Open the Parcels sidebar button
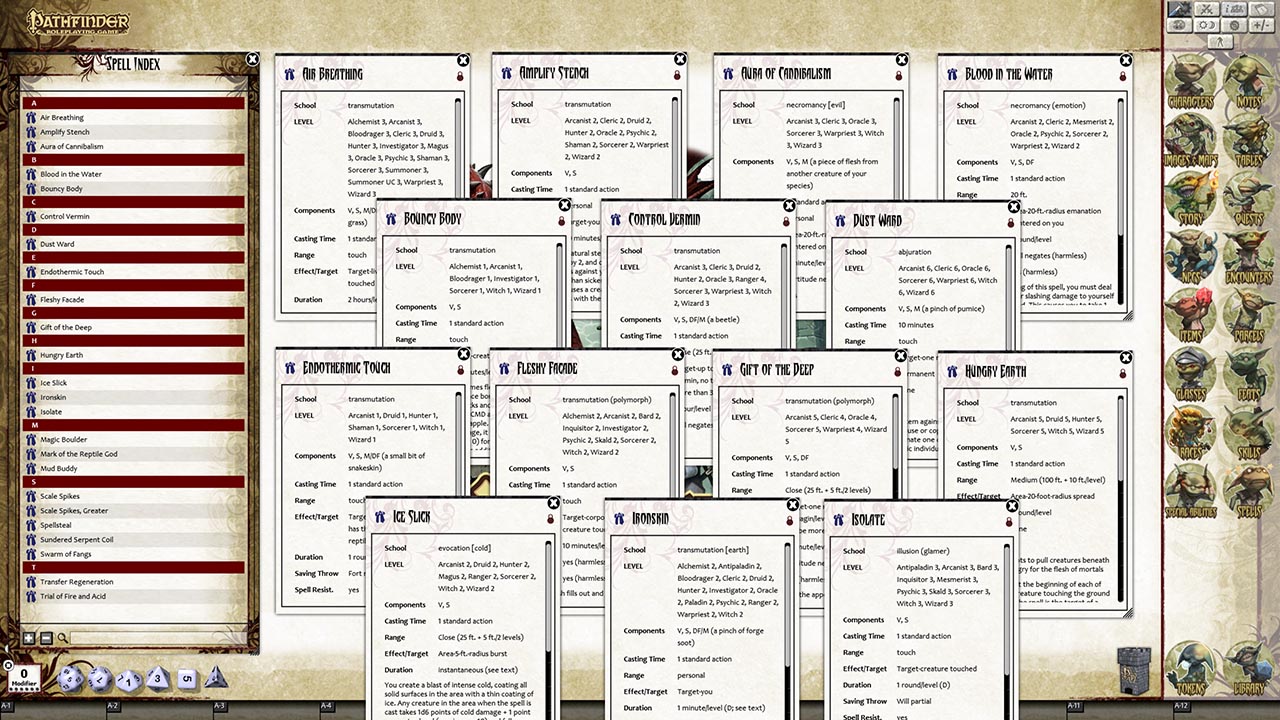Image resolution: width=1280 pixels, height=720 pixels. (x=1247, y=316)
